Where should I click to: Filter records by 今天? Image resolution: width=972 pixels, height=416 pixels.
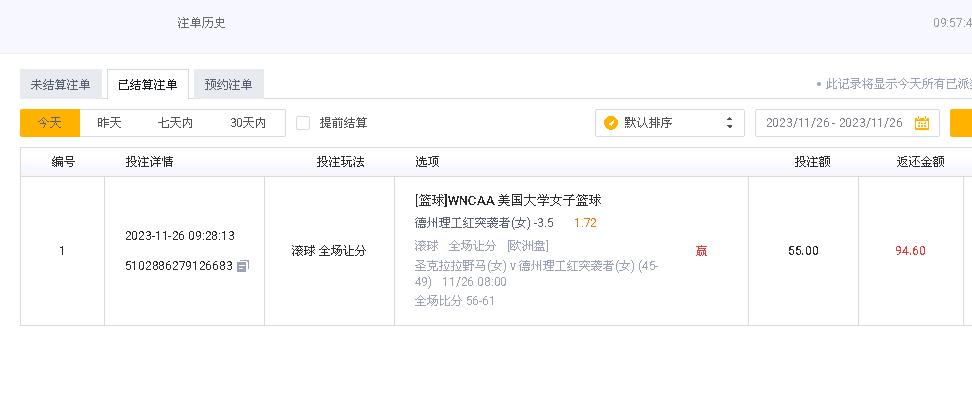[x=50, y=123]
